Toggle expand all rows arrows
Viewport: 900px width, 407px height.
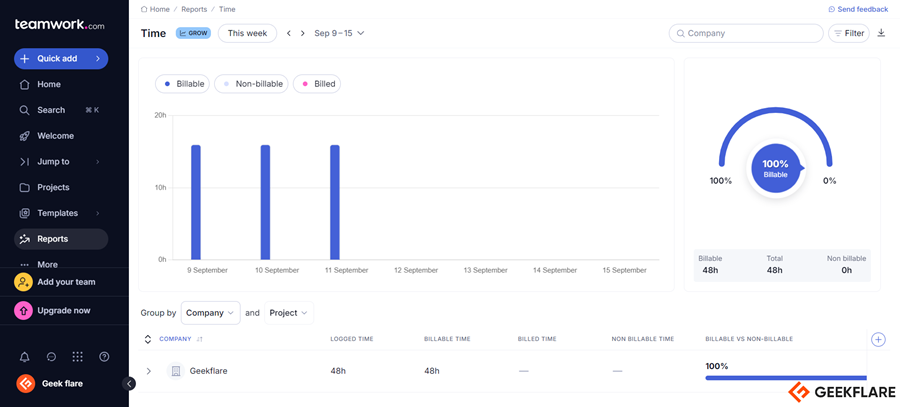pos(148,339)
